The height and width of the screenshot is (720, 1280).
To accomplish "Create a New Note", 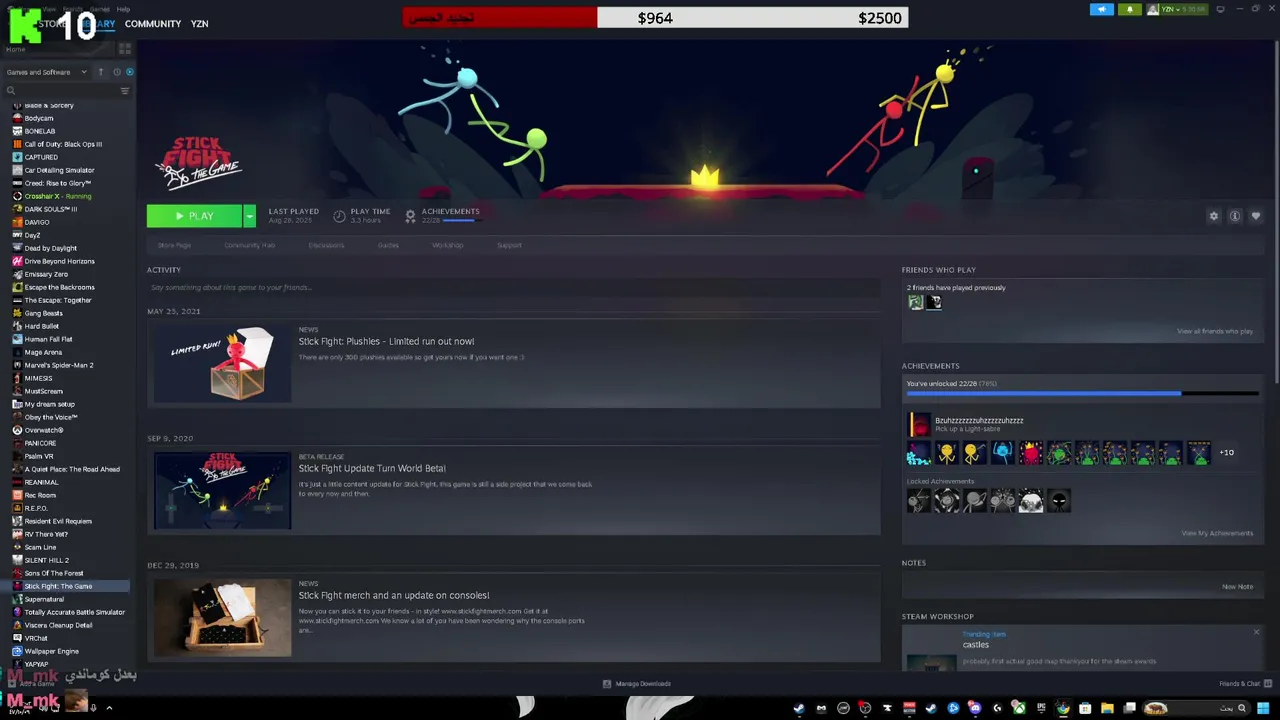I will [x=1238, y=587].
